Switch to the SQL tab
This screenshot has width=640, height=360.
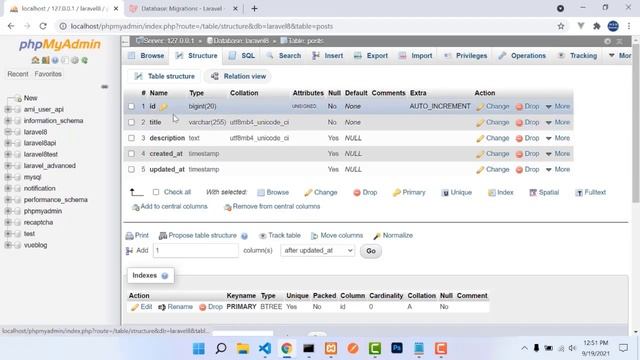(242, 56)
